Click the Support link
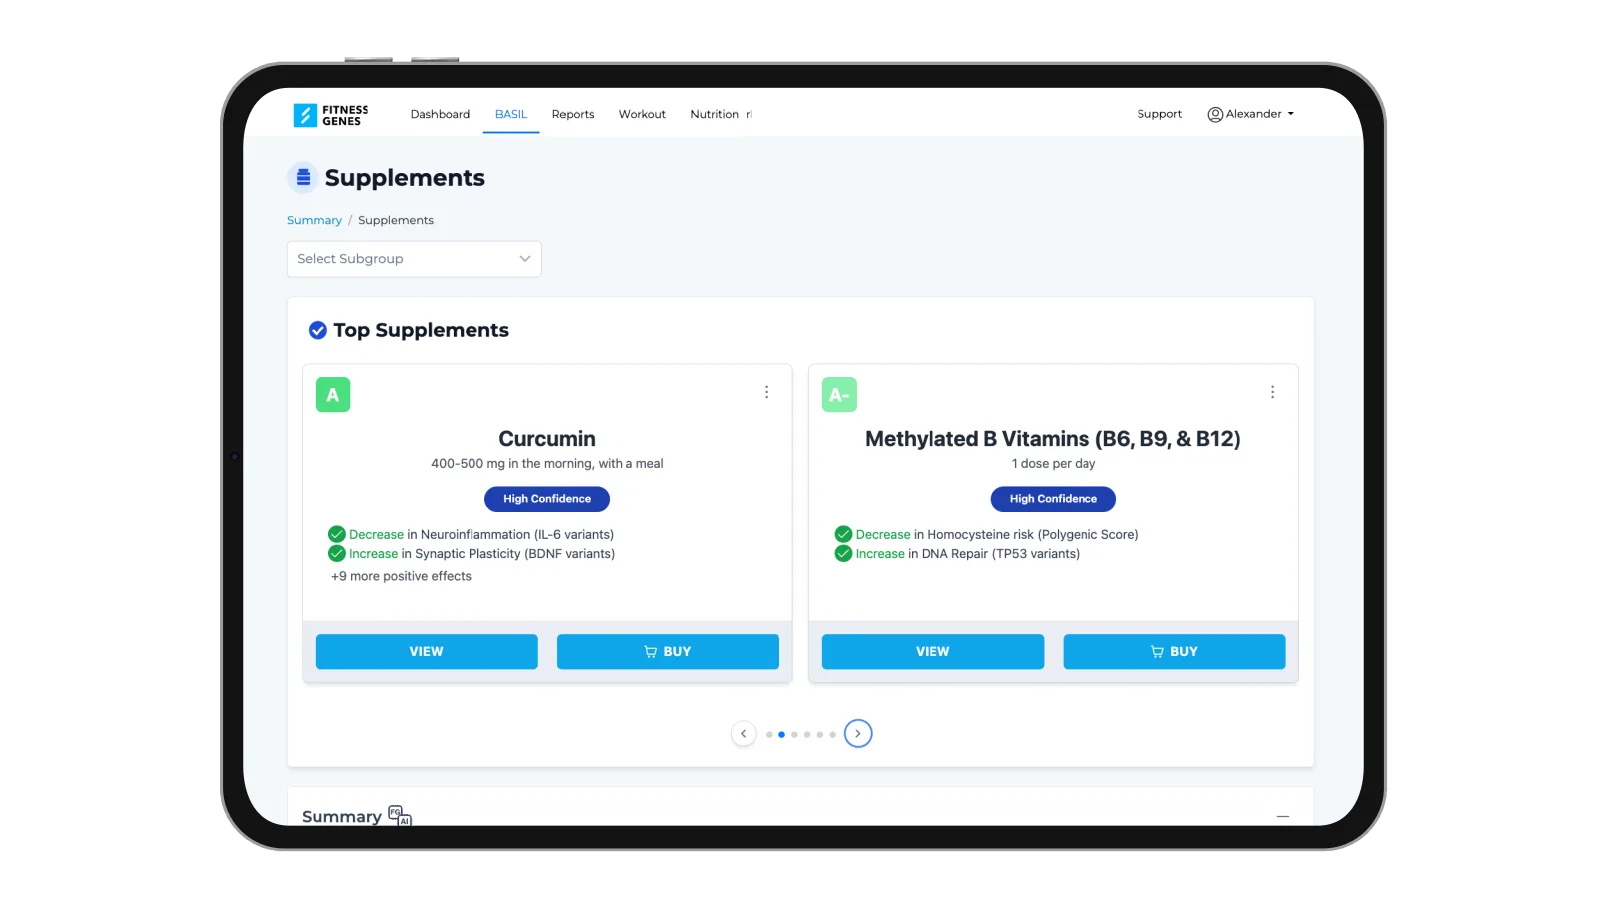The image size is (1600, 900). 1159,114
